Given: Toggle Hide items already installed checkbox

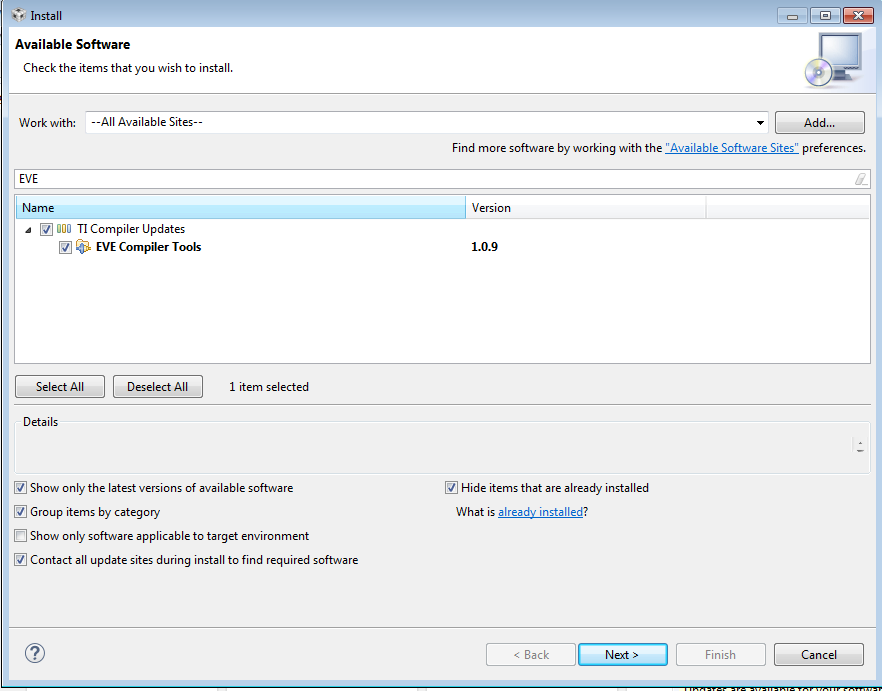Looking at the screenshot, I should (x=451, y=488).
